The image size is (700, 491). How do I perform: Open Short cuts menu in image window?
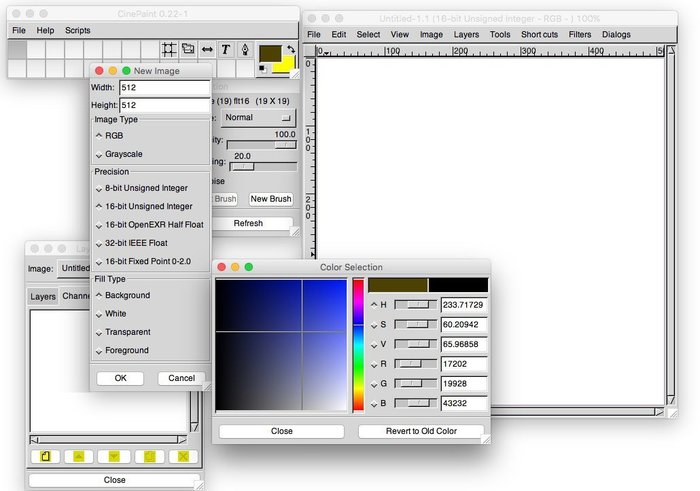[539, 34]
